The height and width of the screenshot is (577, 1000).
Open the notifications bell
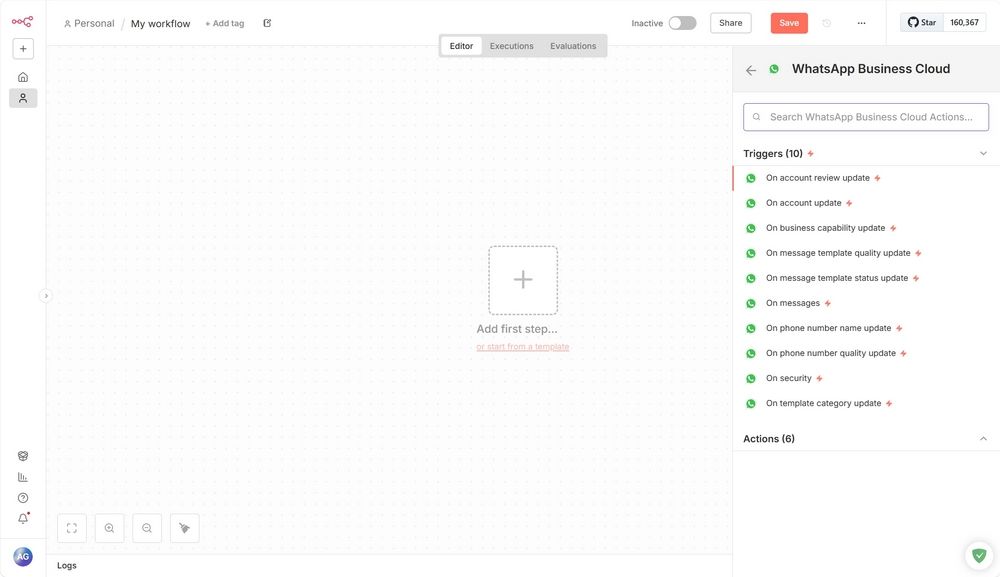(21, 517)
